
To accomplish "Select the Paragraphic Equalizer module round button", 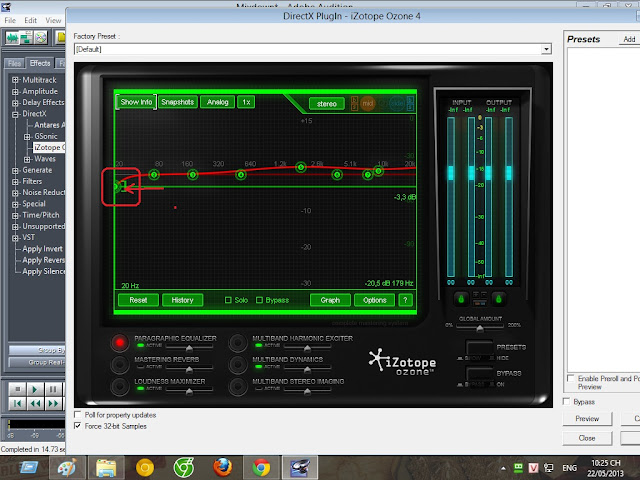I will coord(120,342).
